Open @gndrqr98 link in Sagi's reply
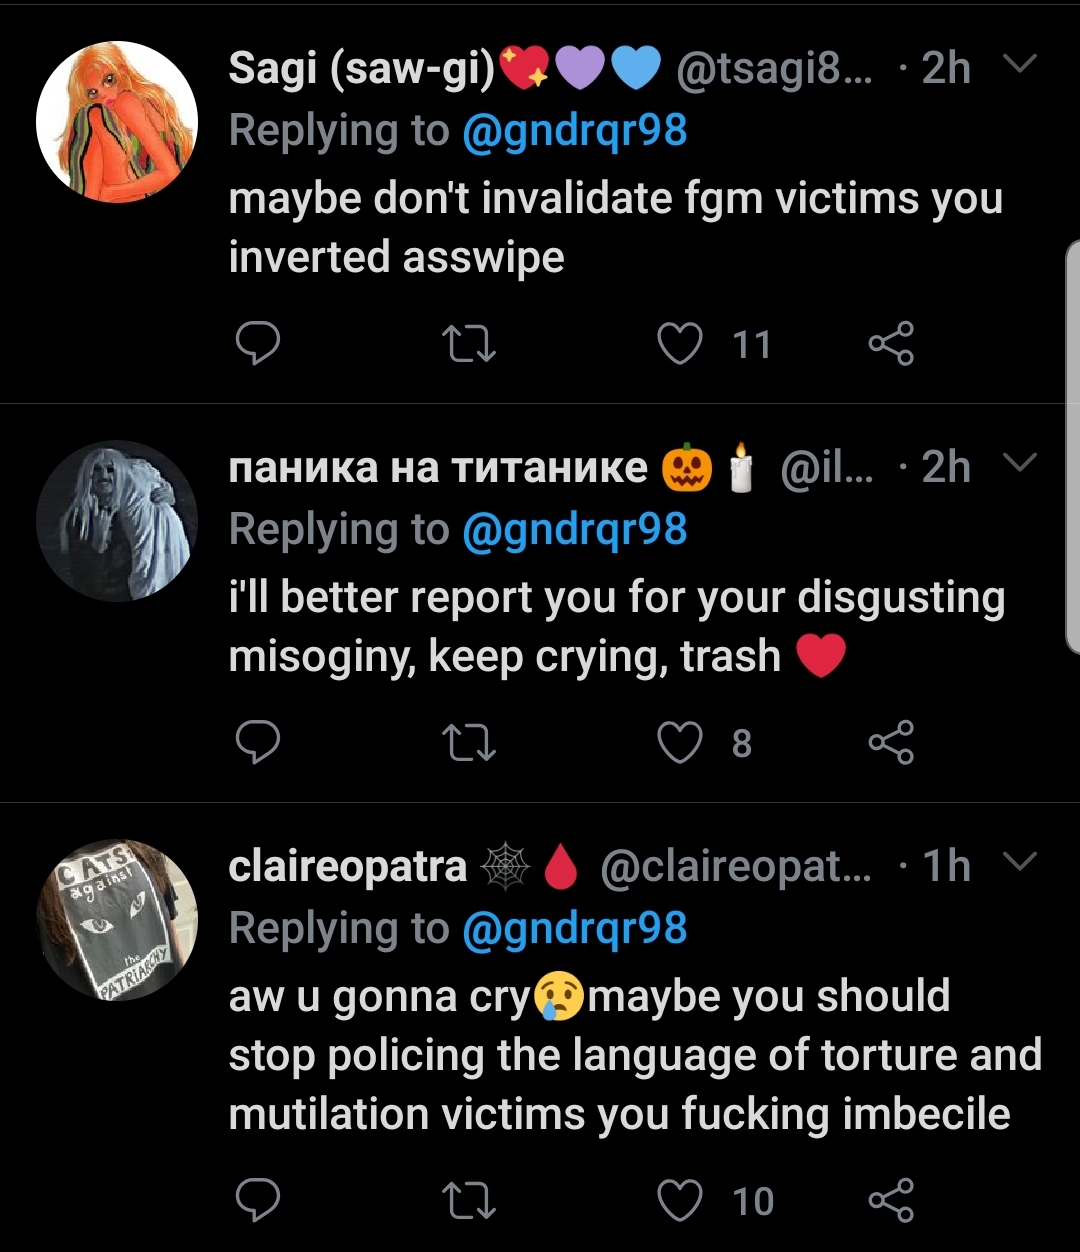This screenshot has width=1080, height=1252. coord(575,131)
